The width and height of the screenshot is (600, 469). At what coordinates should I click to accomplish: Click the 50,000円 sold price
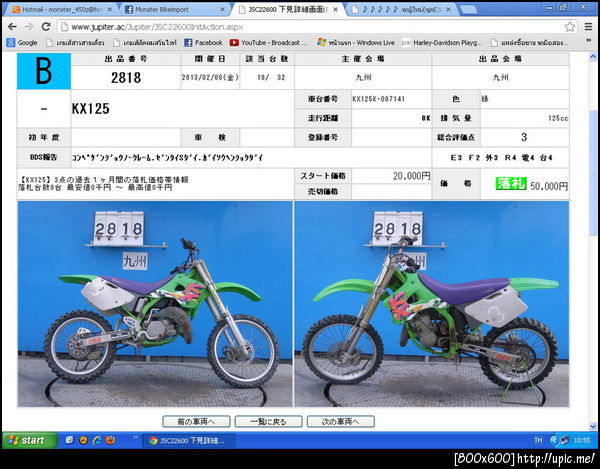(549, 186)
